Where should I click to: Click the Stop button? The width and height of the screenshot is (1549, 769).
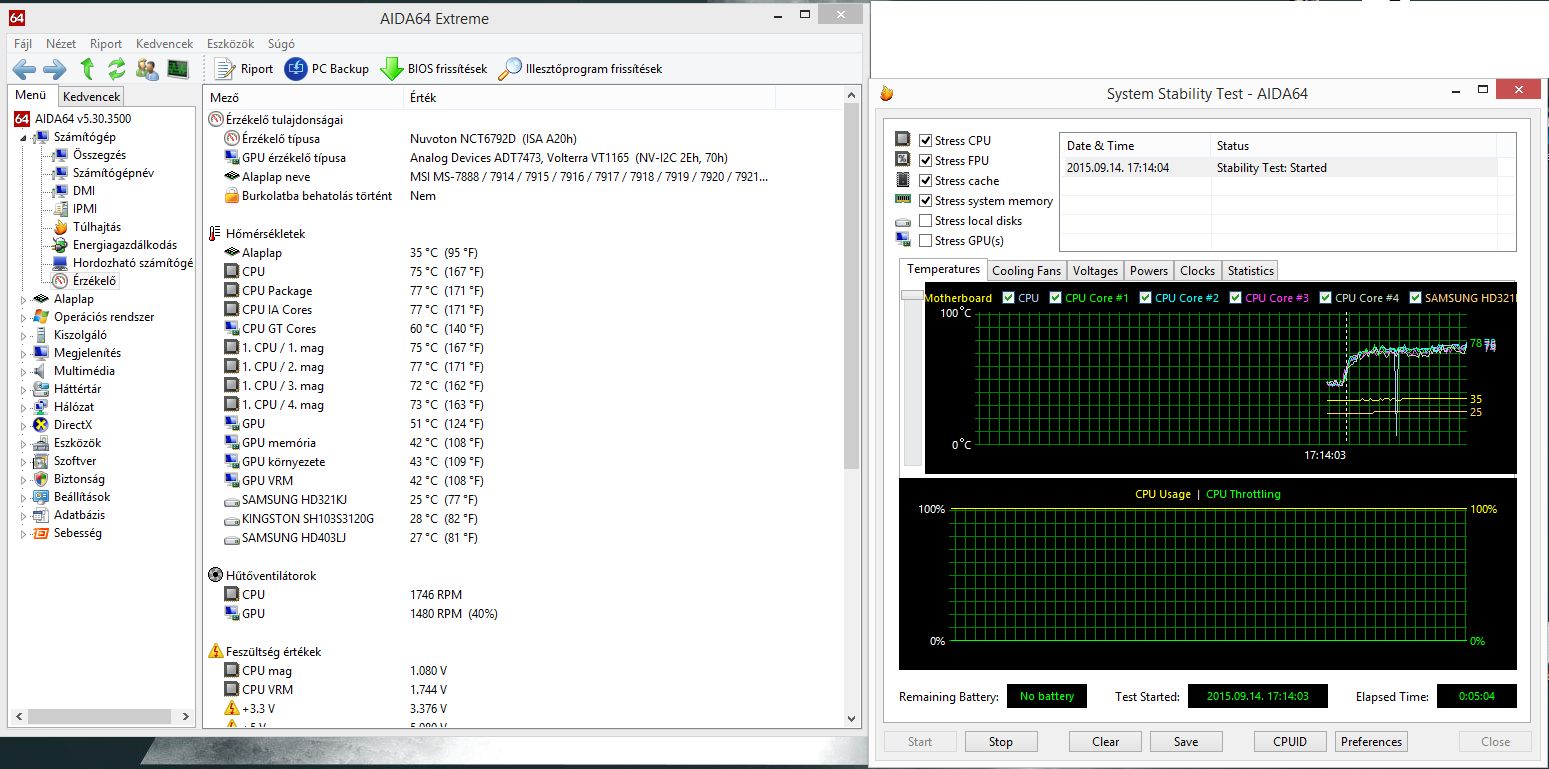click(1001, 742)
